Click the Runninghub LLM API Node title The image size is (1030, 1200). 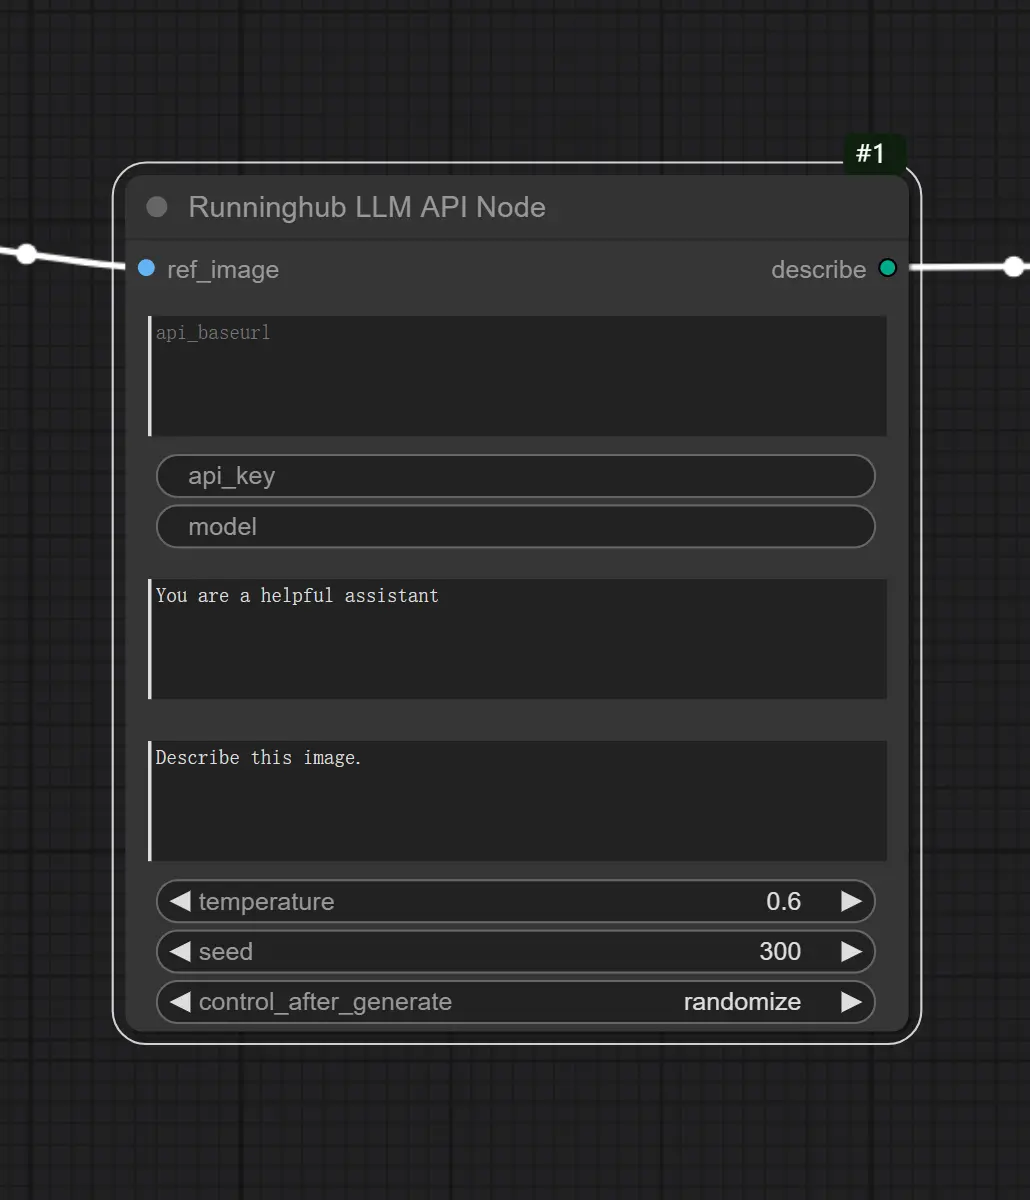coord(367,207)
